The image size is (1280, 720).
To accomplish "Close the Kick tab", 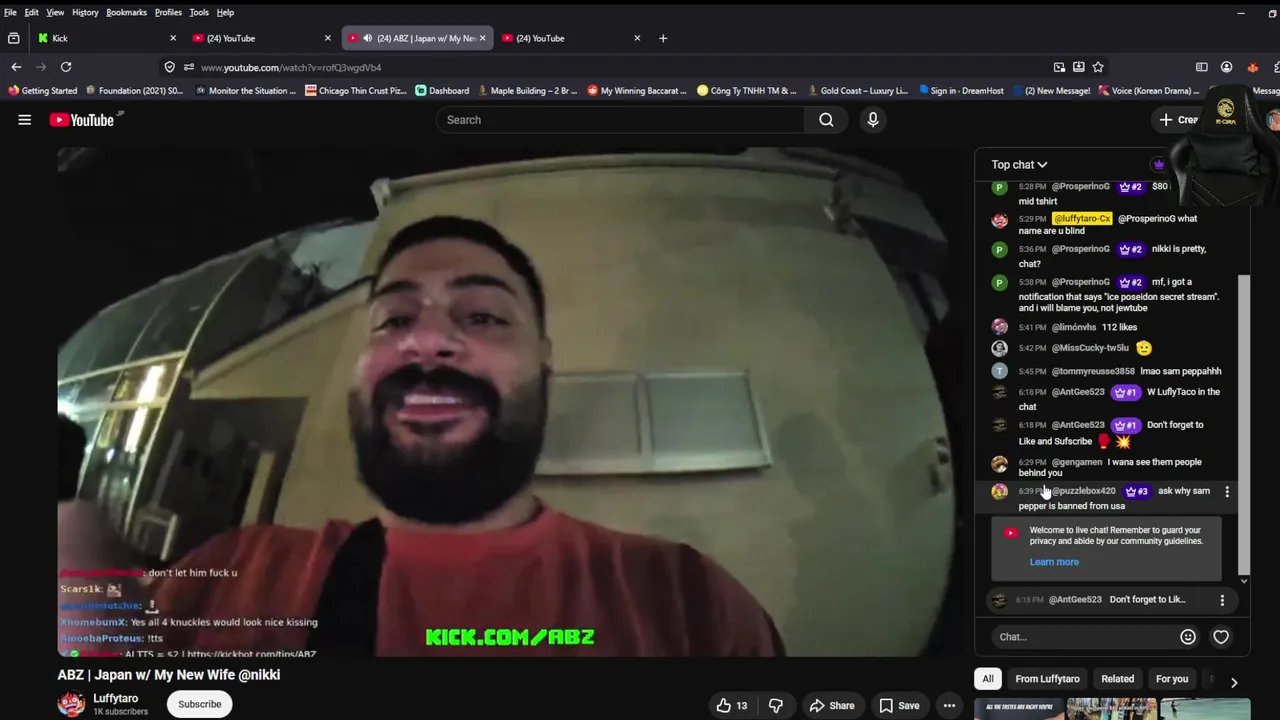I will click(172, 38).
